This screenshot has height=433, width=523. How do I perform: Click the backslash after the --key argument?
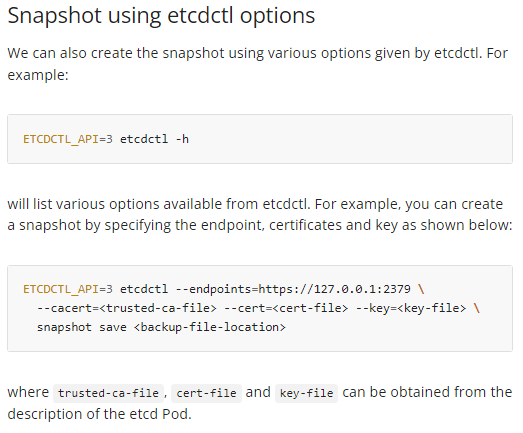[x=476, y=308]
